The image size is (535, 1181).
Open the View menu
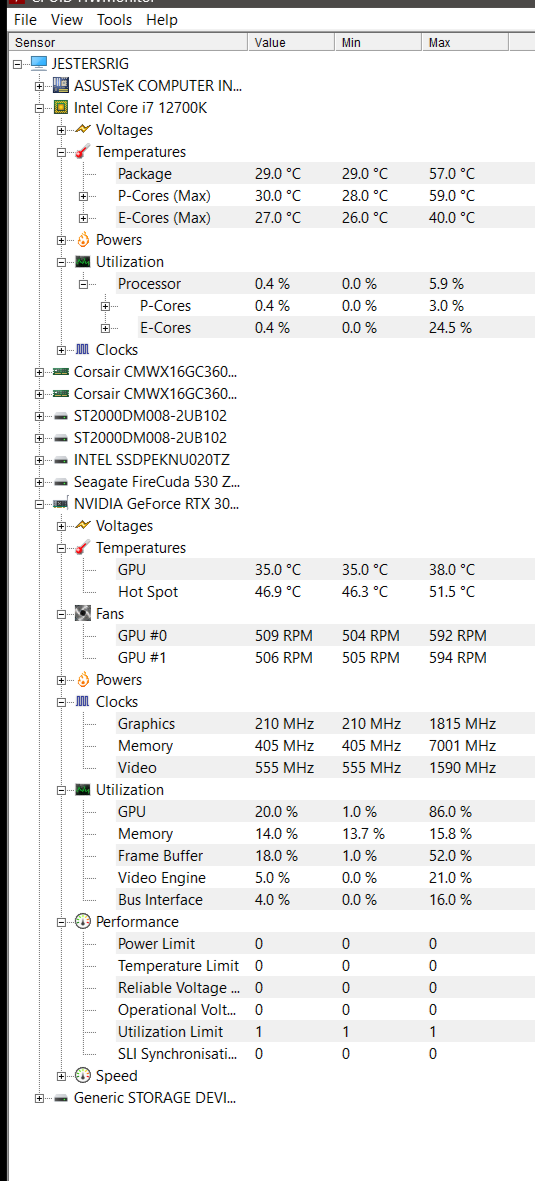67,20
